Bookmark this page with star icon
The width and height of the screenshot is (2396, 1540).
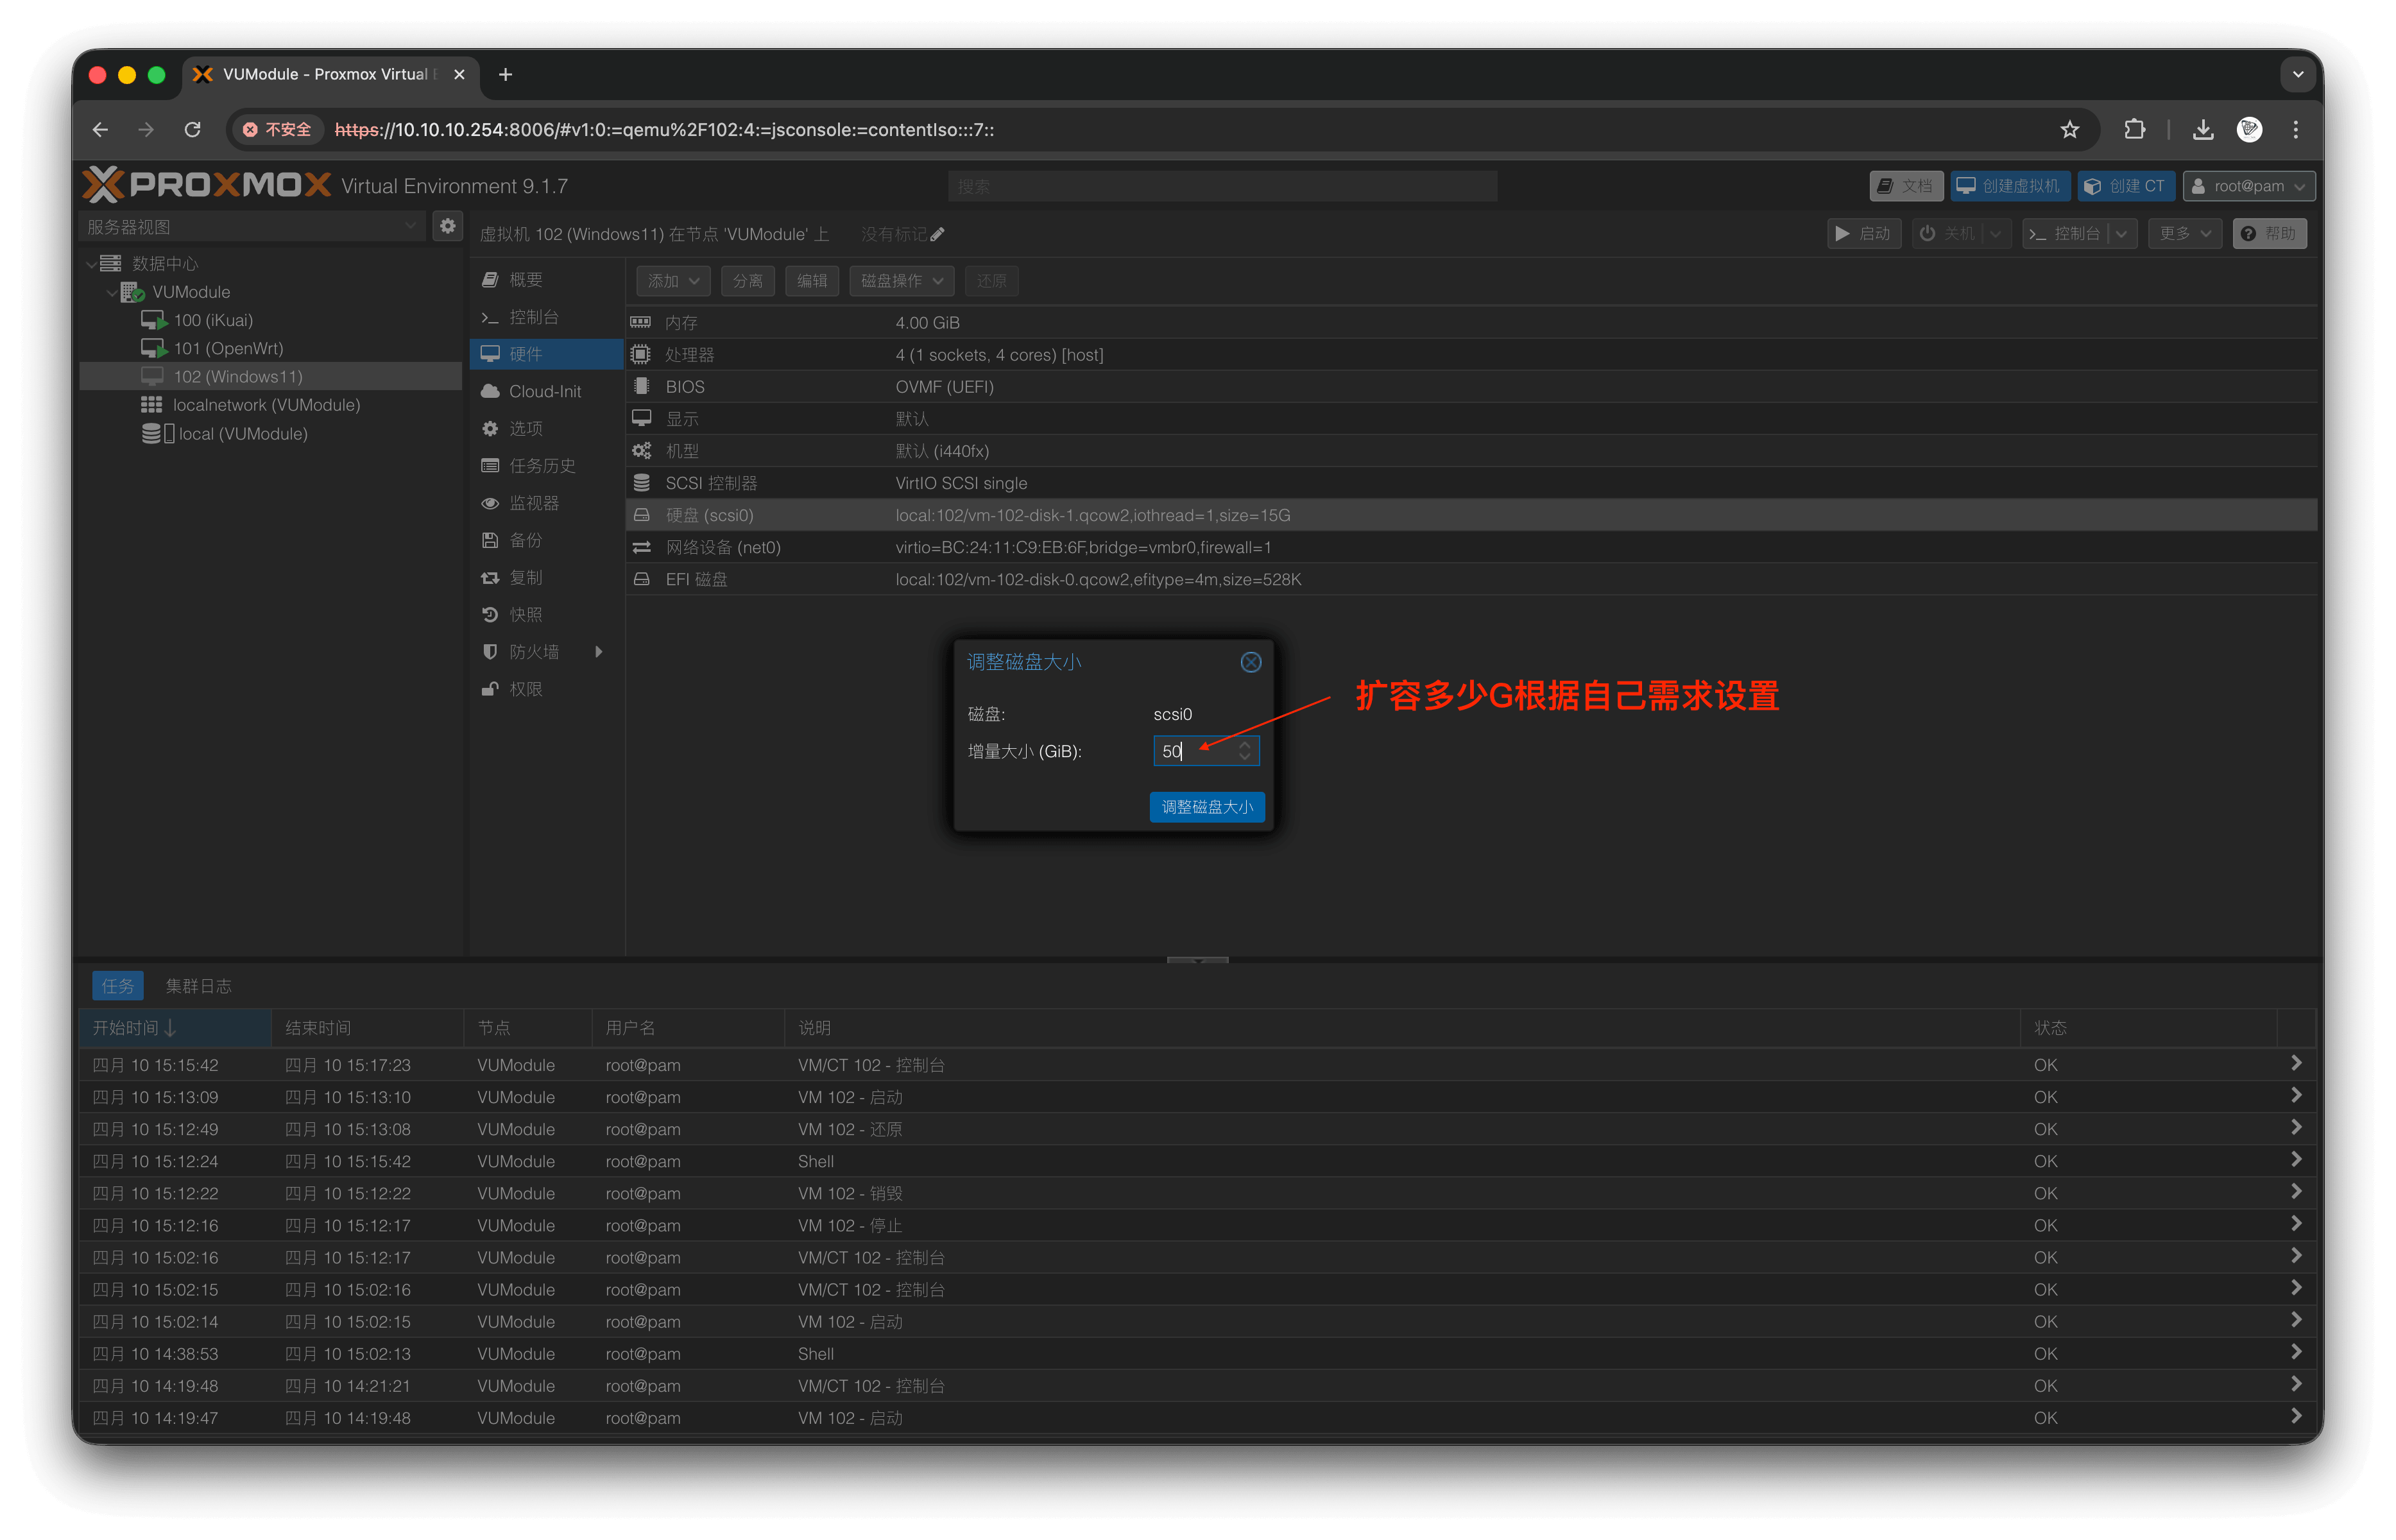tap(2069, 130)
